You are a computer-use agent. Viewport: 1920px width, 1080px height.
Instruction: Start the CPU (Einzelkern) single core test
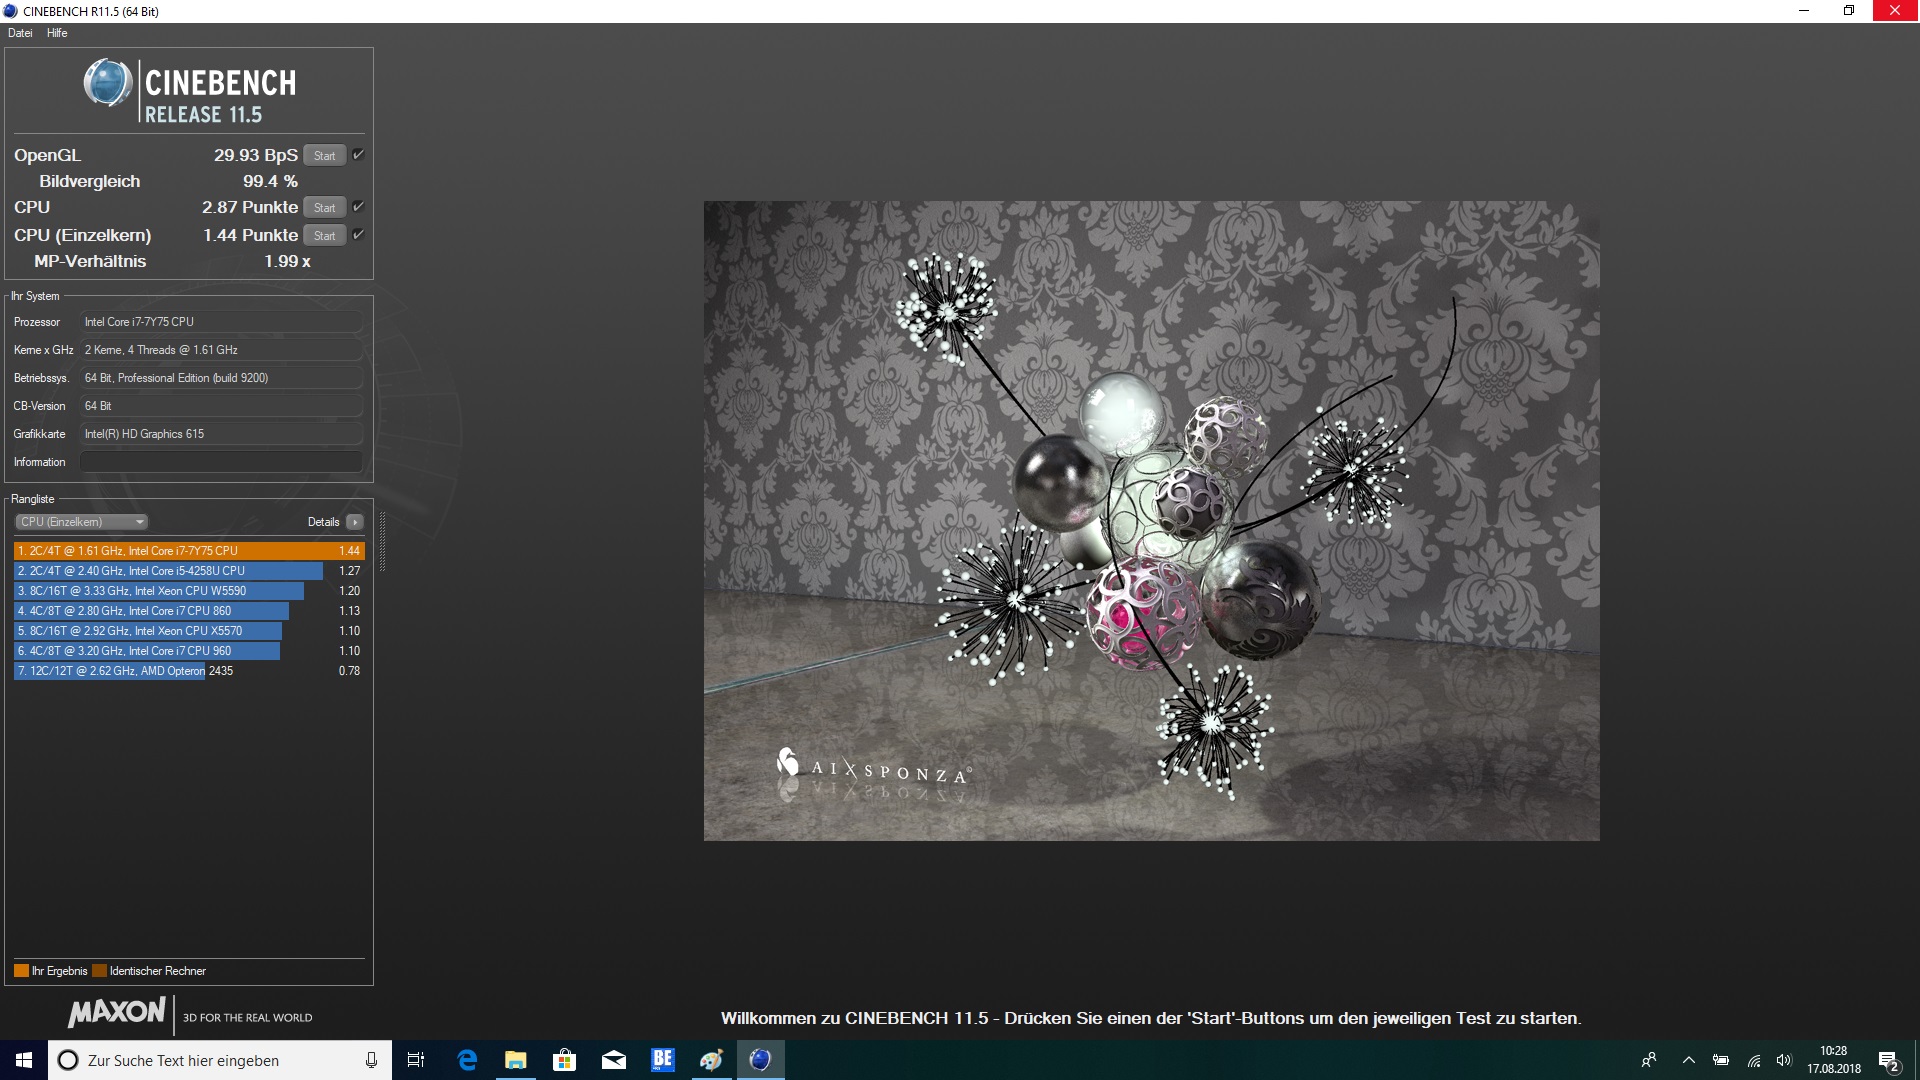[324, 235]
